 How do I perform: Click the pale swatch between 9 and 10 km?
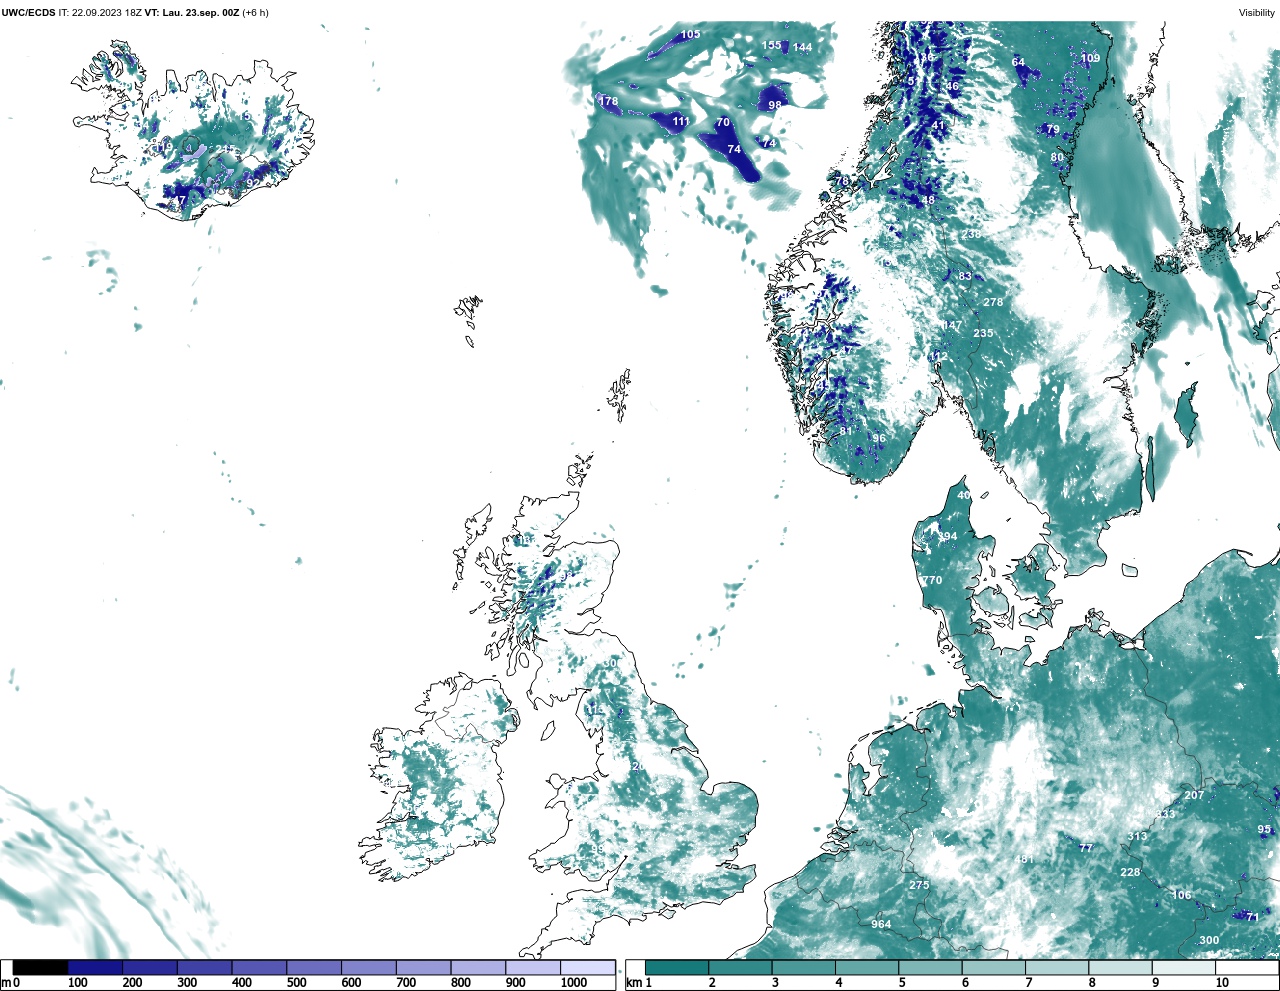[1185, 968]
